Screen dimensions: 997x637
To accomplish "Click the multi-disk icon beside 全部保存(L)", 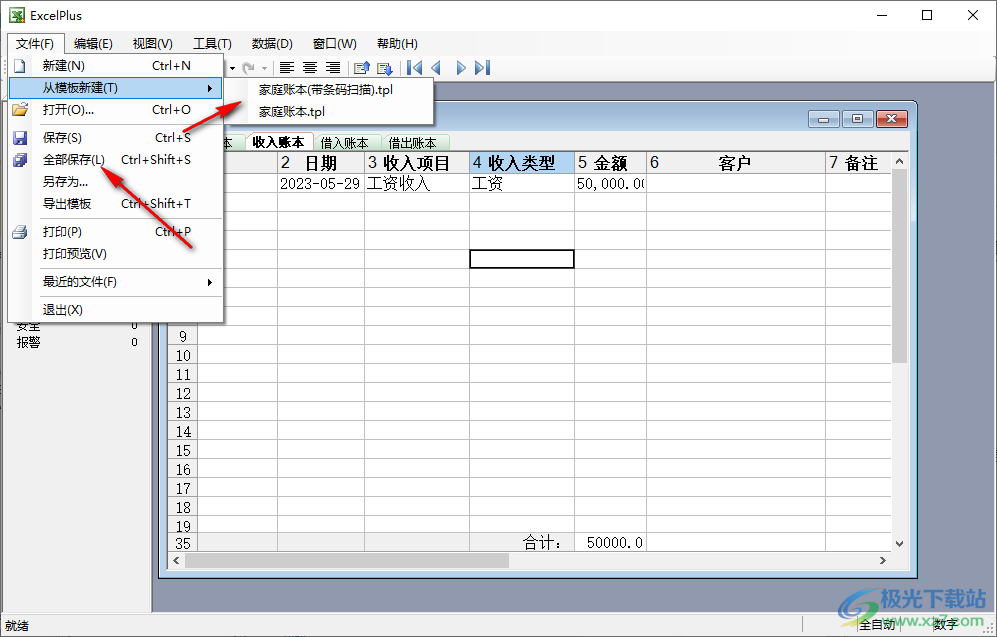I will click(20, 160).
